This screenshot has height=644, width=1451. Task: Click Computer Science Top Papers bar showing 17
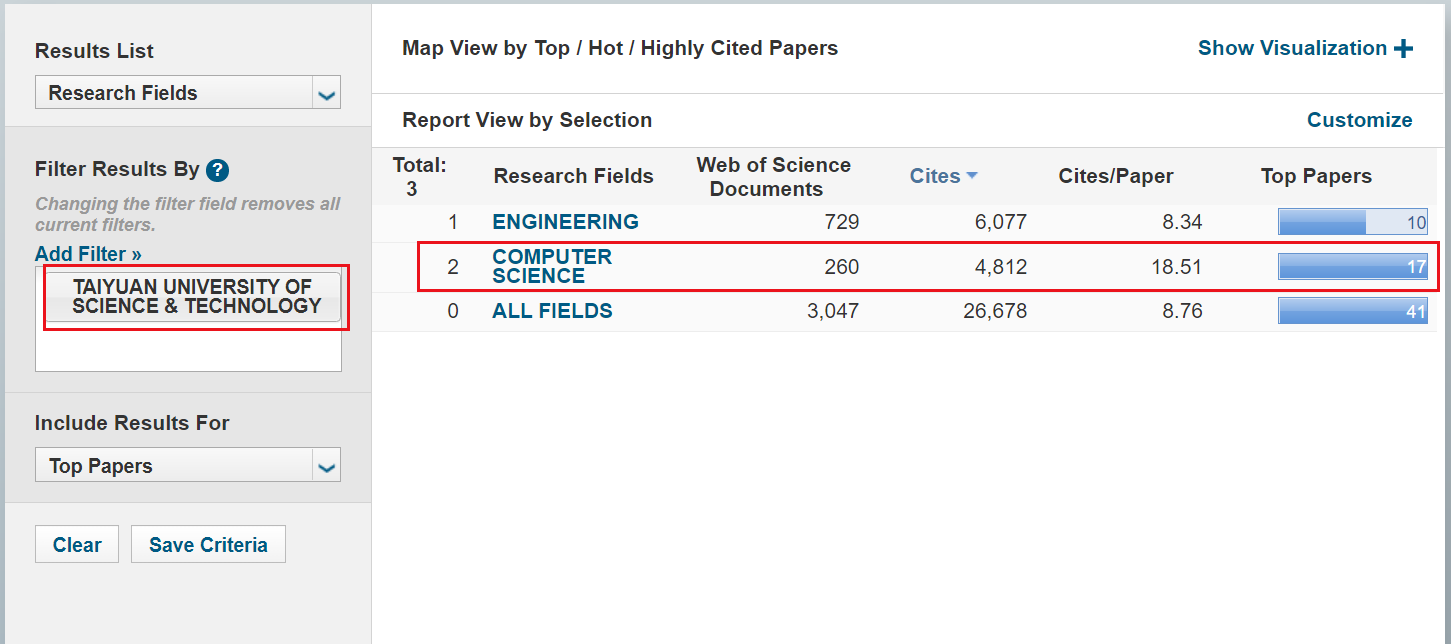click(x=1352, y=267)
